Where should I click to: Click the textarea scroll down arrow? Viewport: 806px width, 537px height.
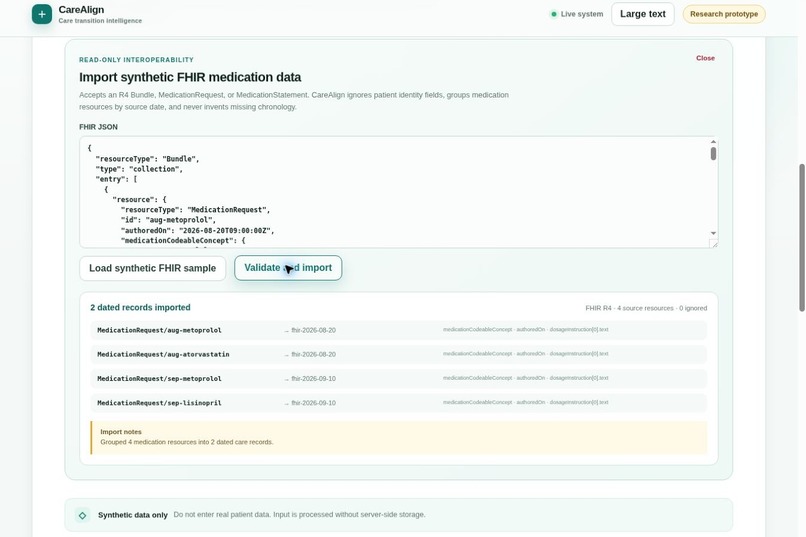click(x=713, y=233)
